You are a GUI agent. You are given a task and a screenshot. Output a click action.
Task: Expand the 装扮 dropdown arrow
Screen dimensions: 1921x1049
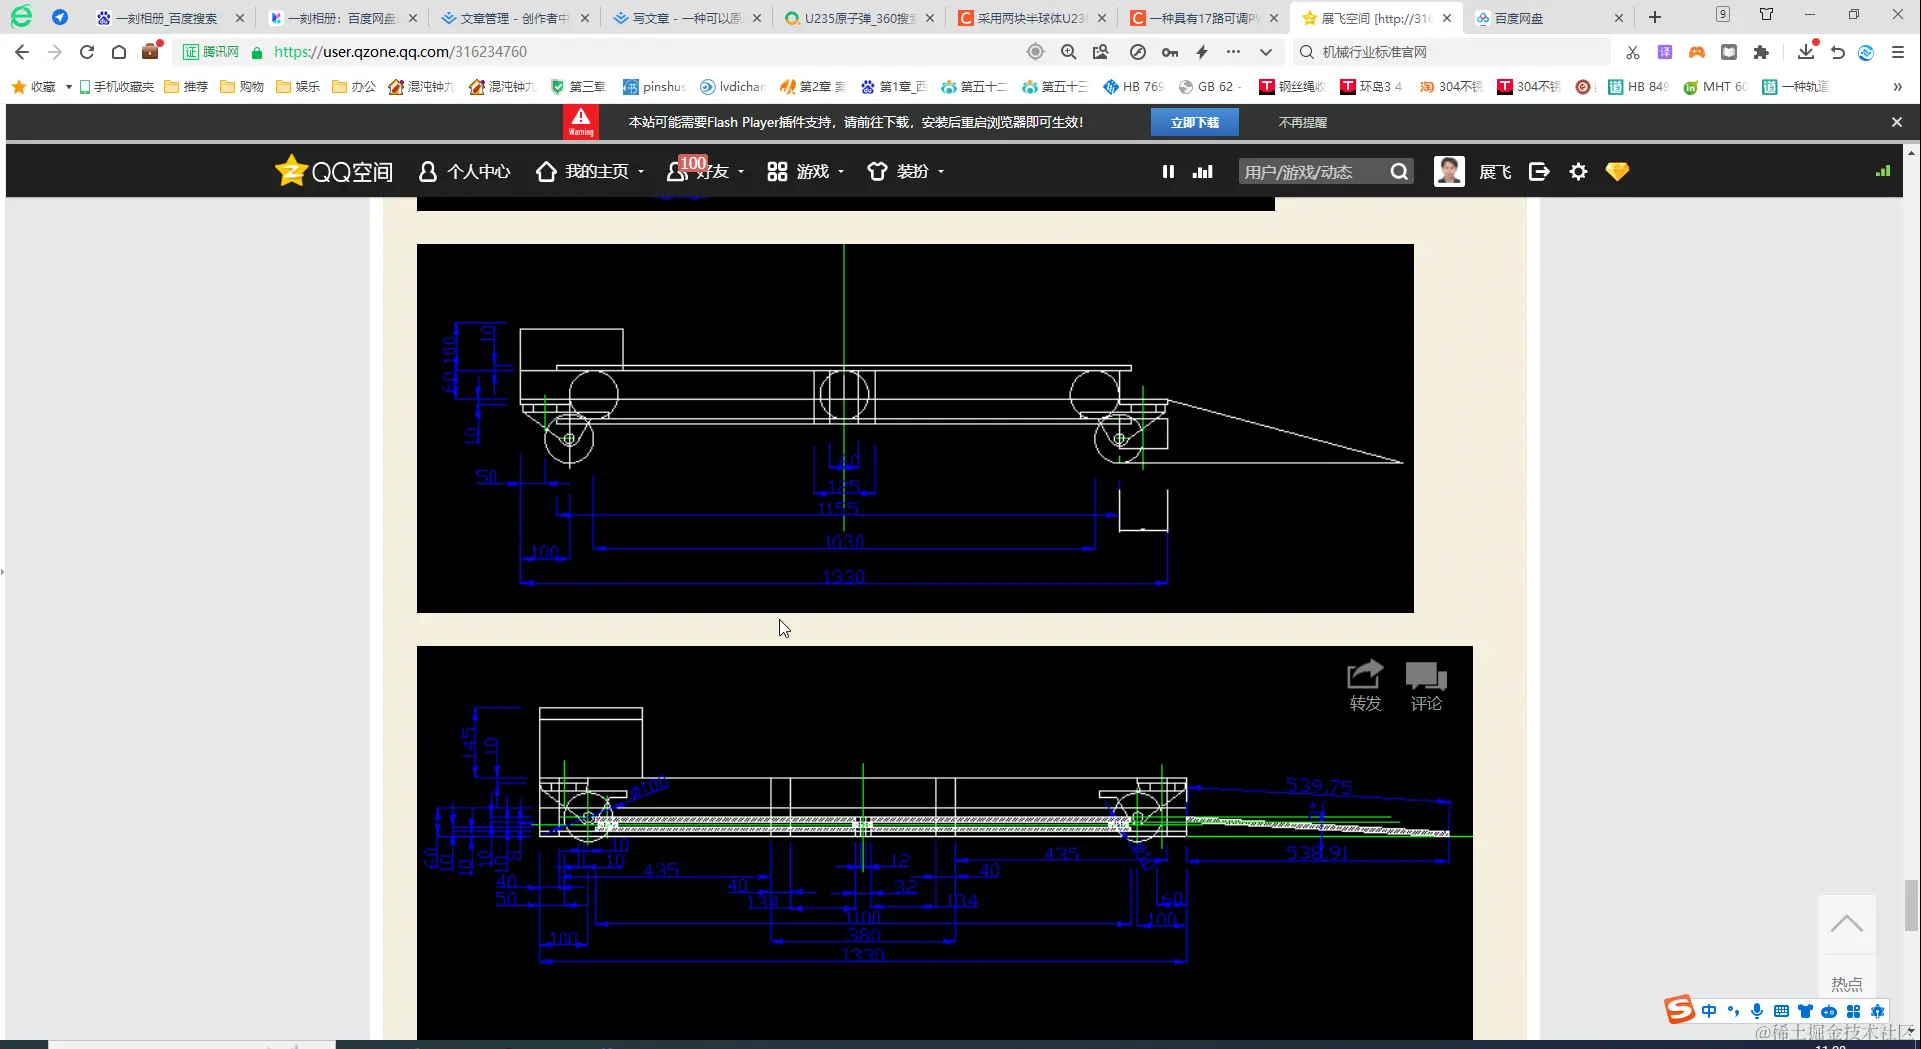[941, 172]
